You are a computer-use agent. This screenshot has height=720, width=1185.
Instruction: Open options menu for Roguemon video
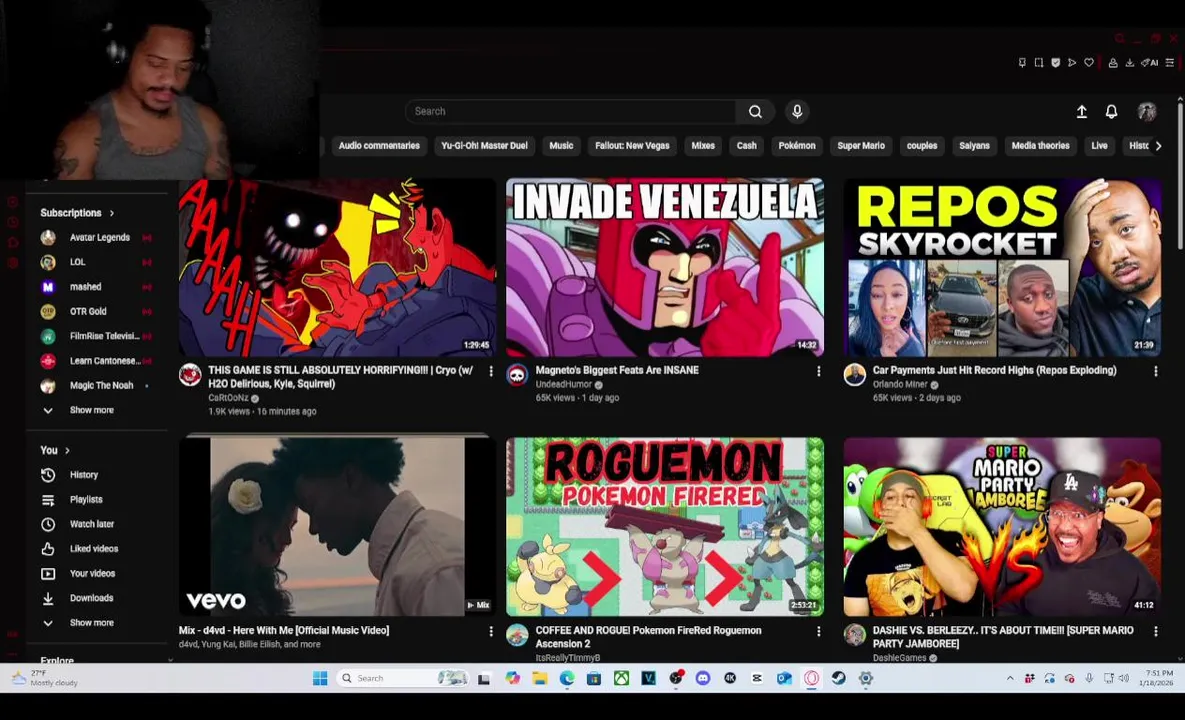click(818, 632)
